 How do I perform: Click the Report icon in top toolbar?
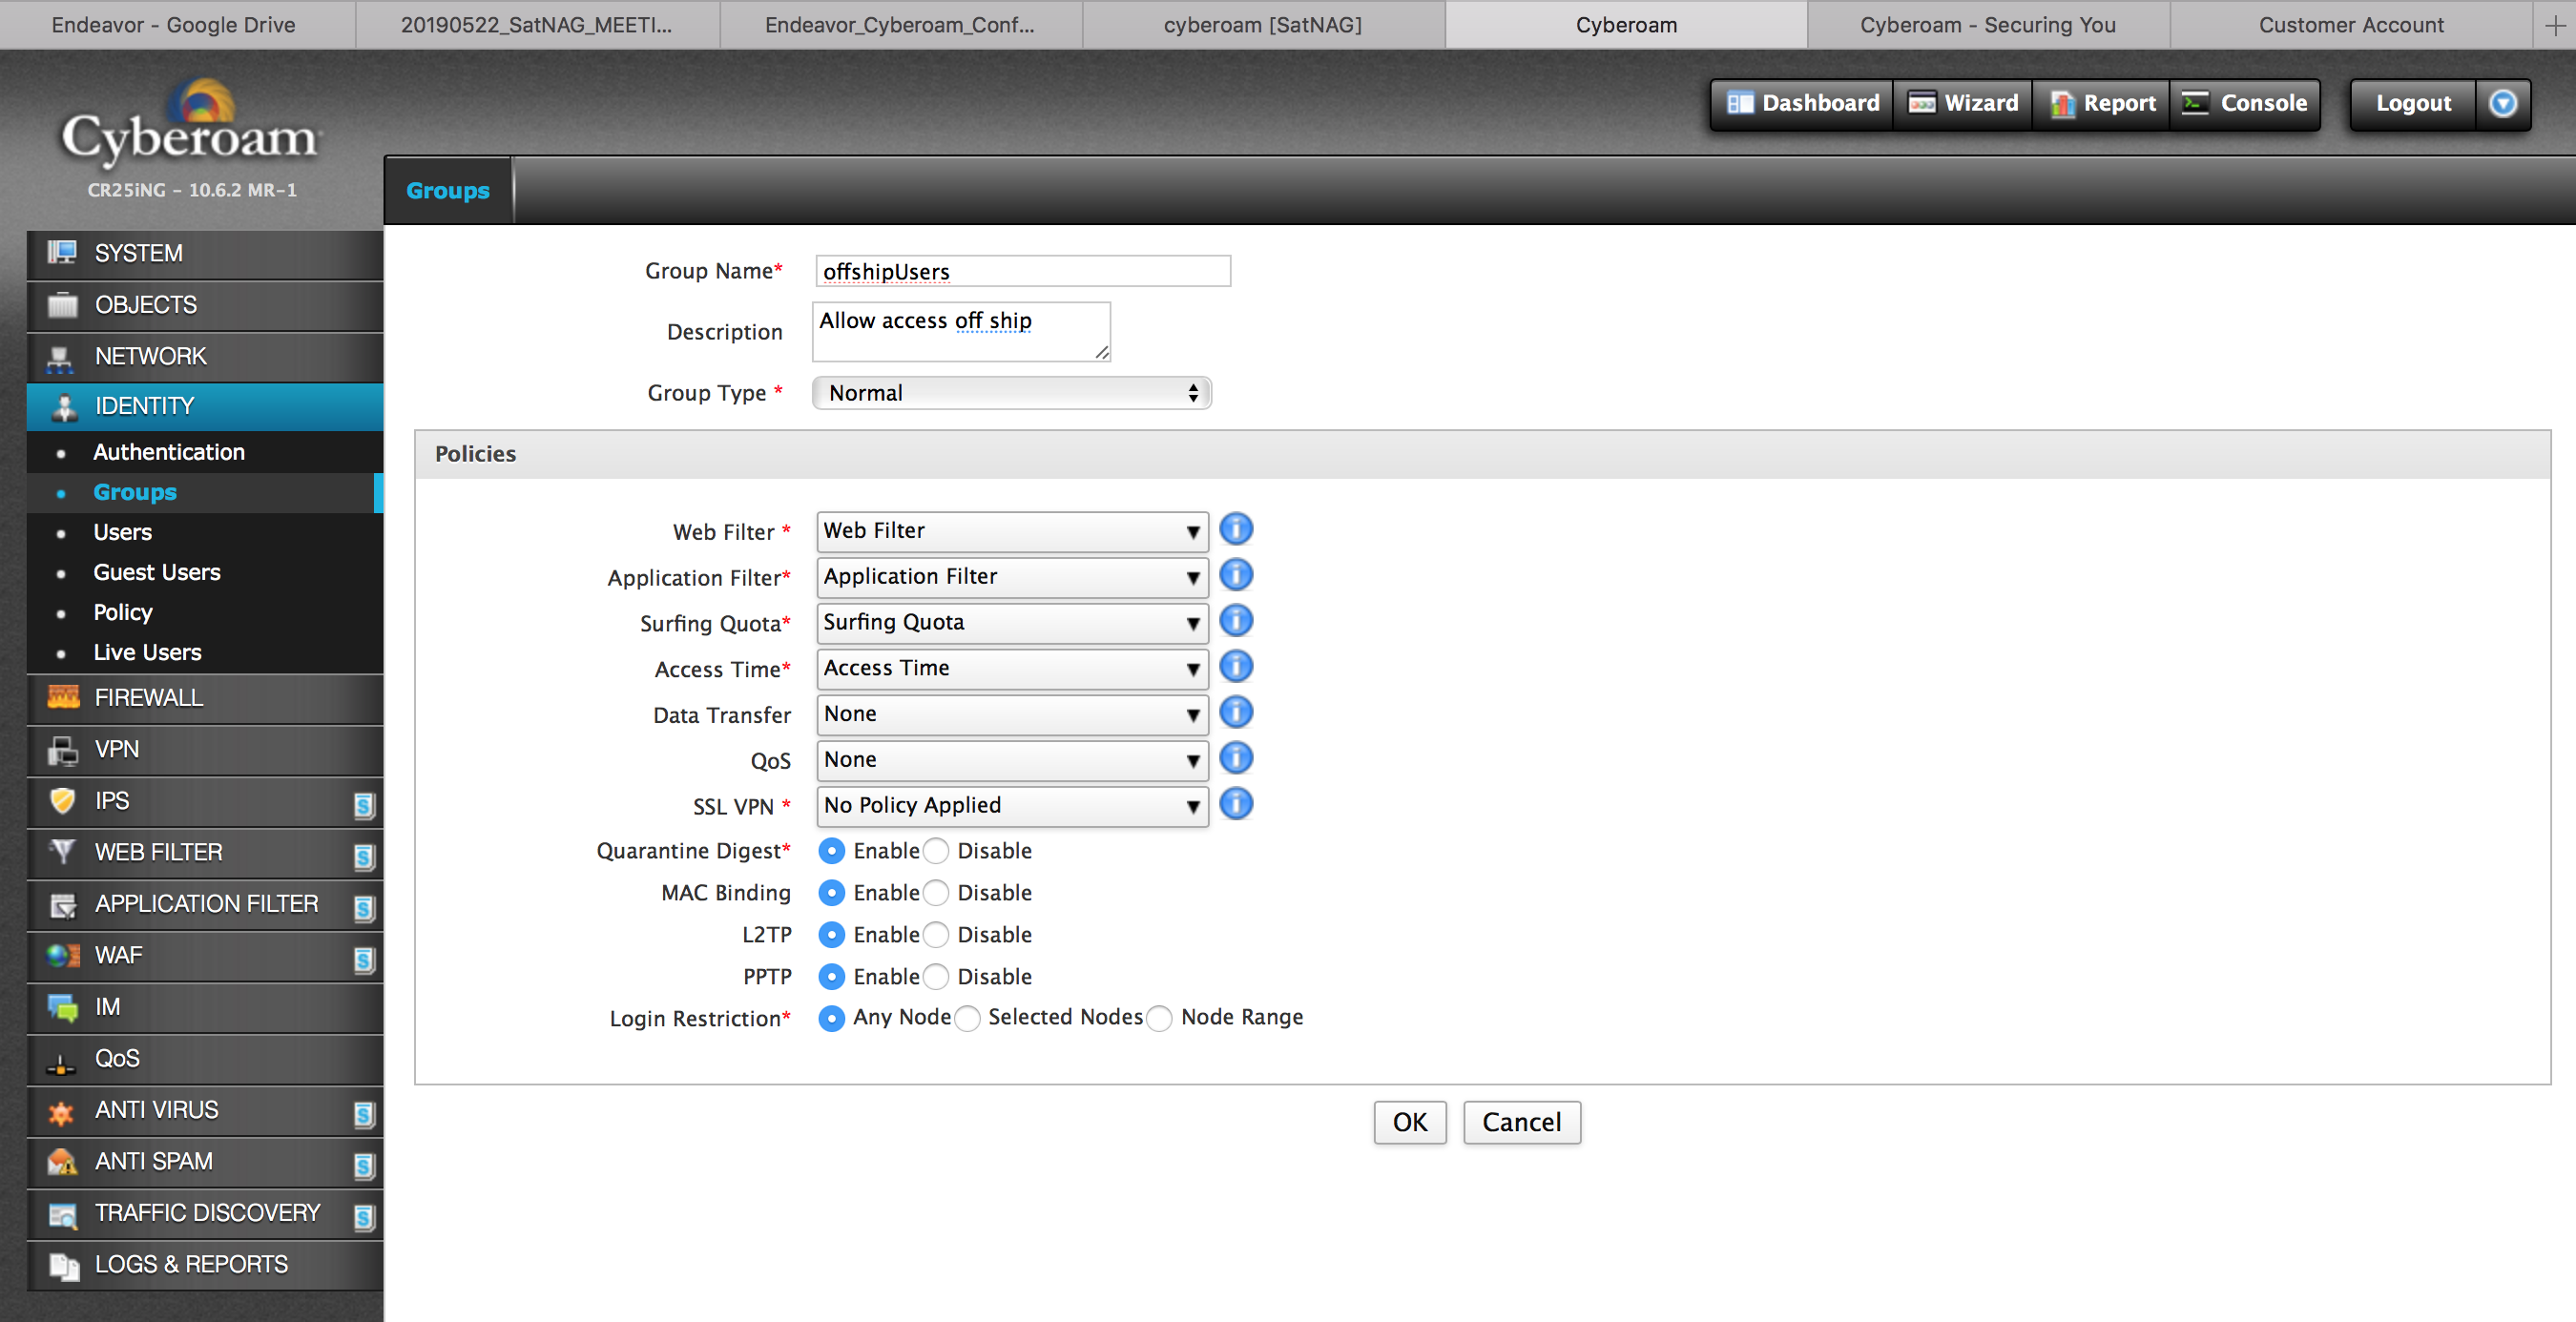point(2061,103)
